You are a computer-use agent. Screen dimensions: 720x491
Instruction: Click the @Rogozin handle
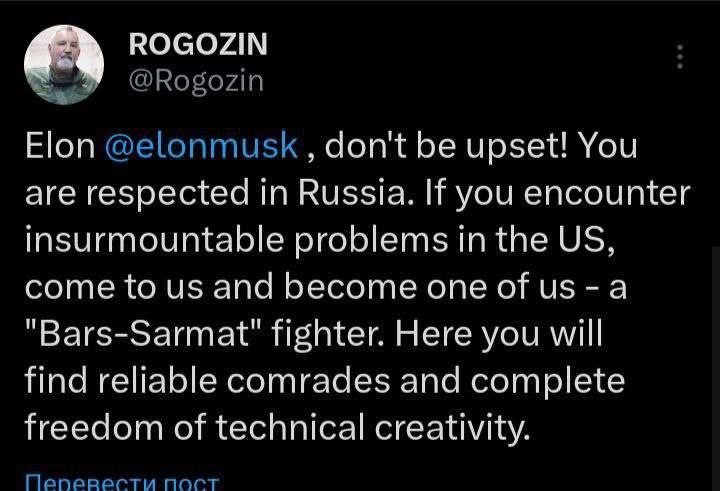(196, 79)
